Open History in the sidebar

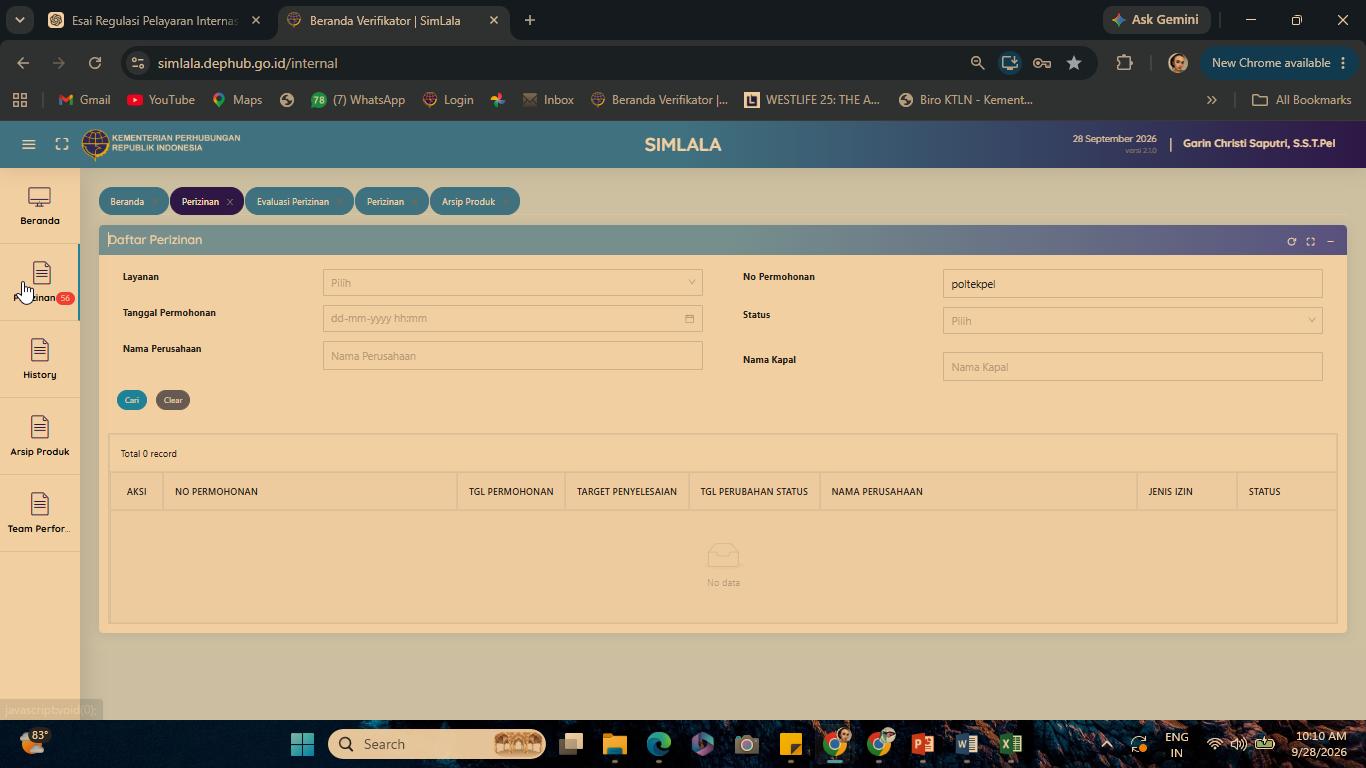point(40,360)
